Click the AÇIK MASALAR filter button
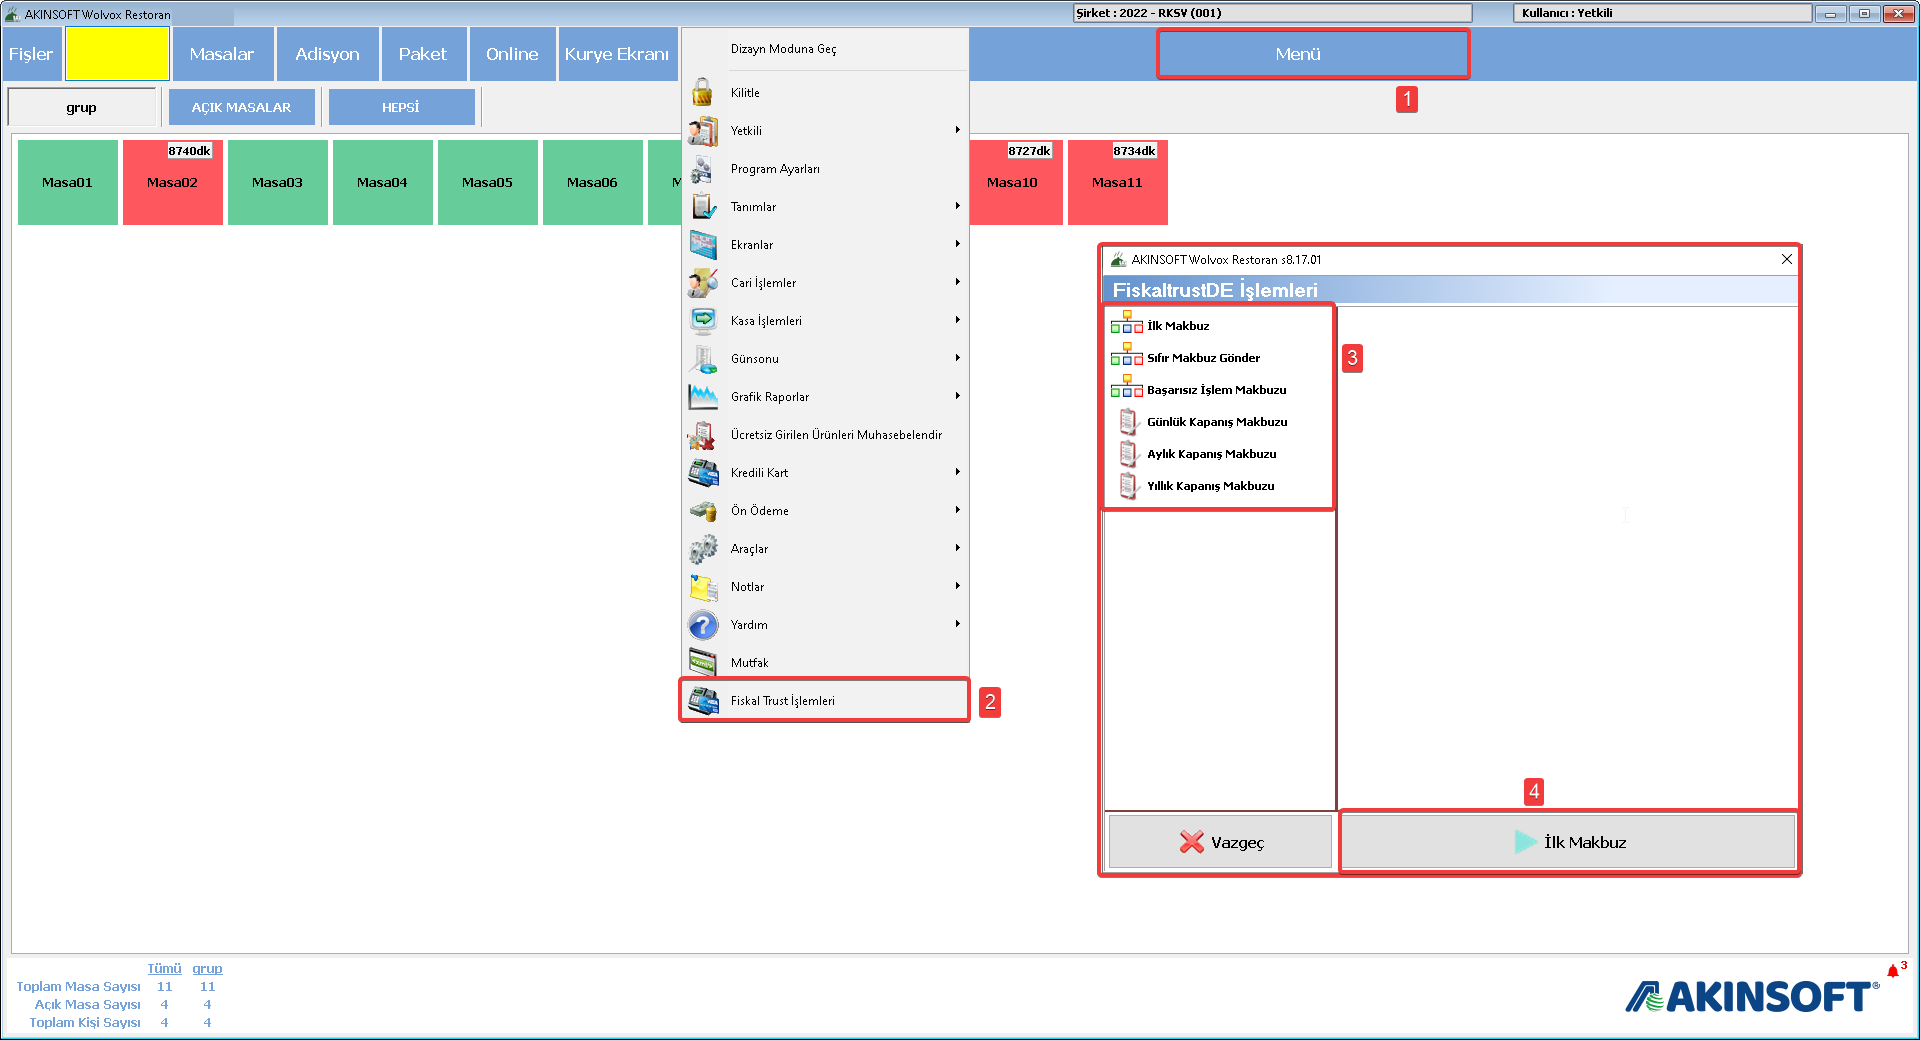The width and height of the screenshot is (1920, 1040). point(241,107)
